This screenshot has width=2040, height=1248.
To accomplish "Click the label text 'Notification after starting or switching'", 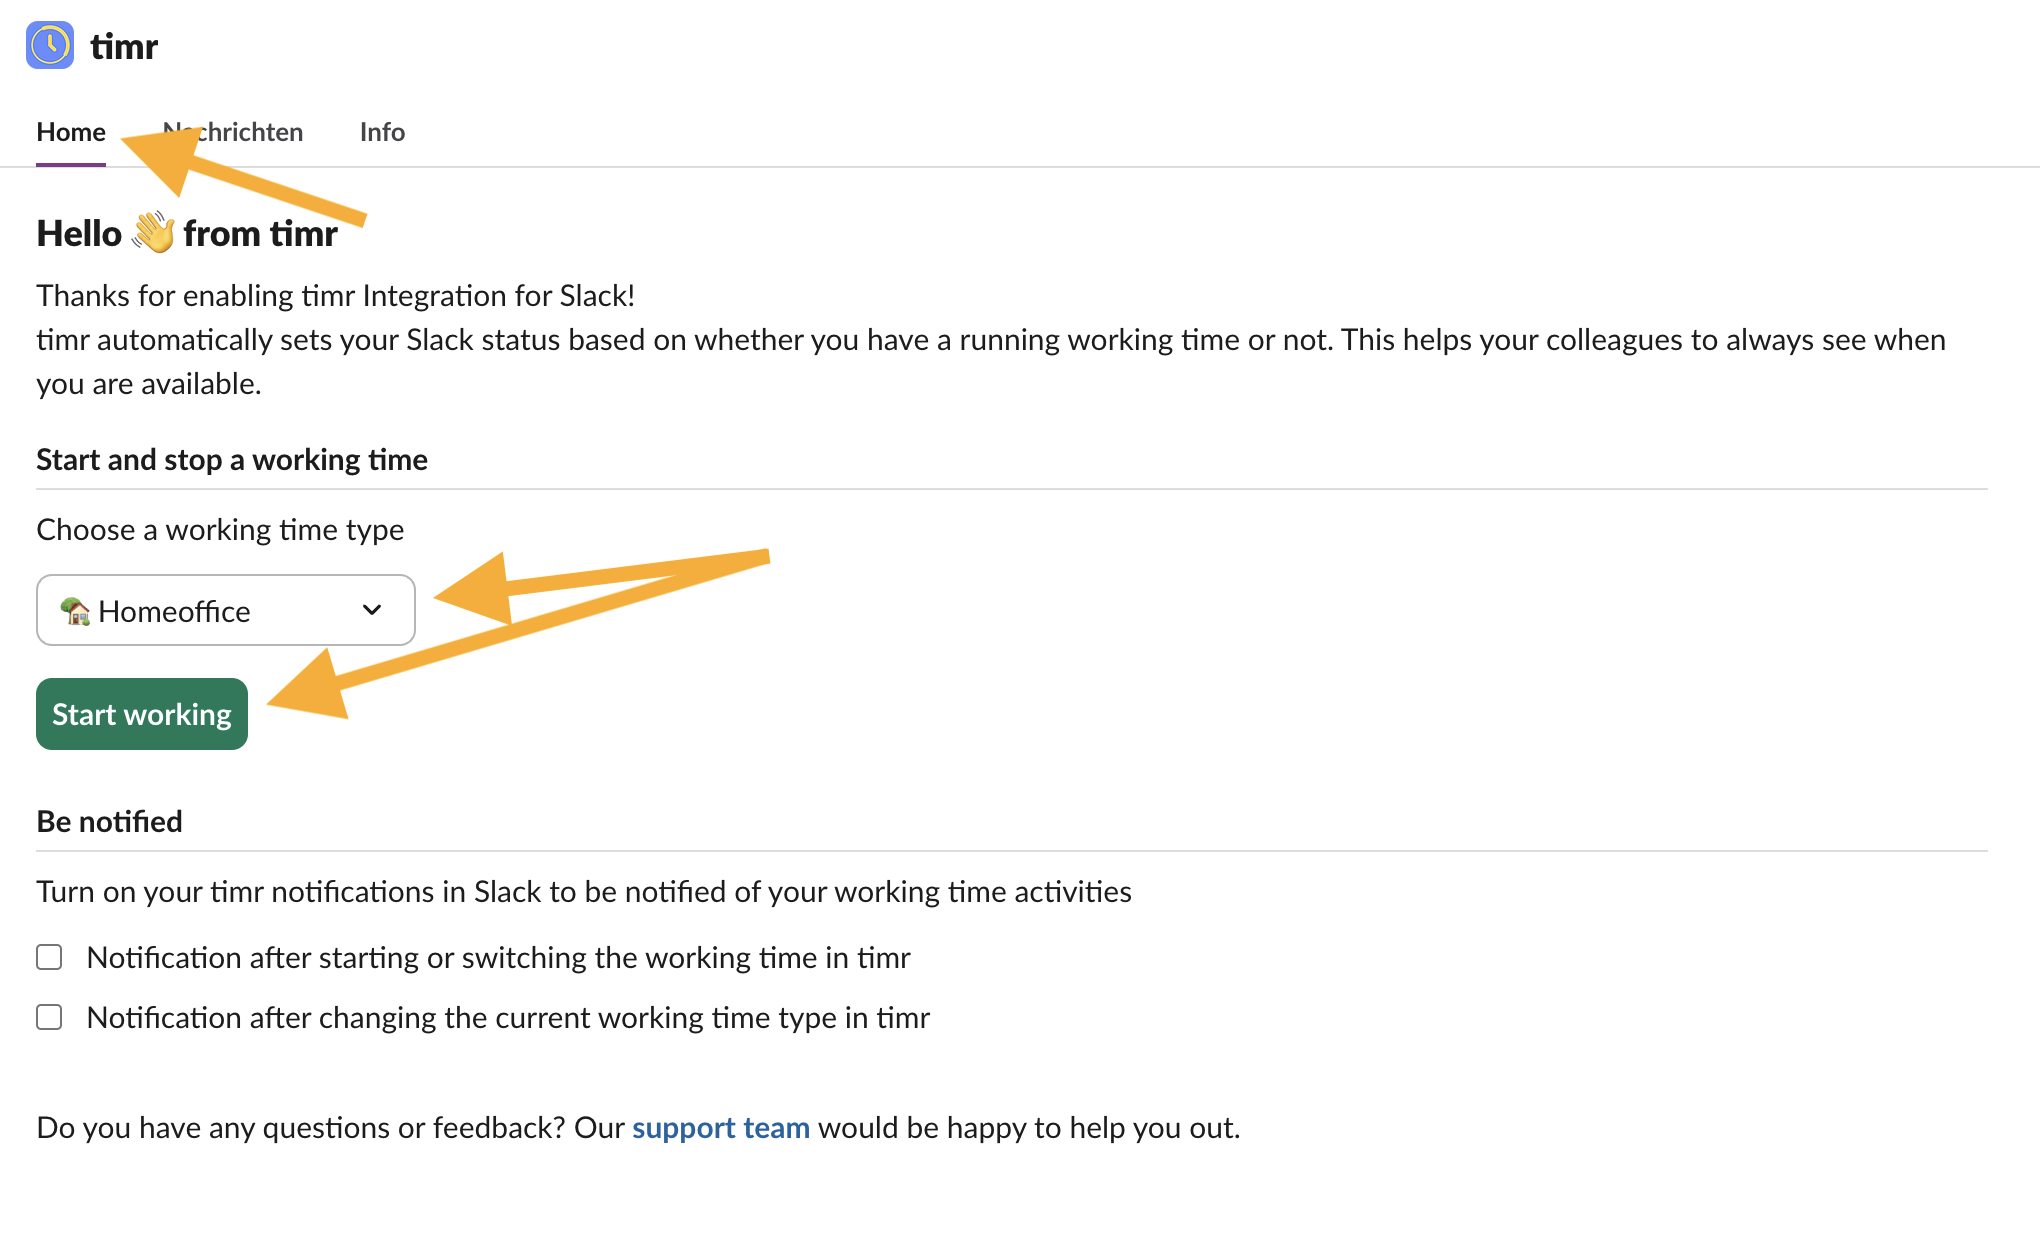I will (498, 957).
